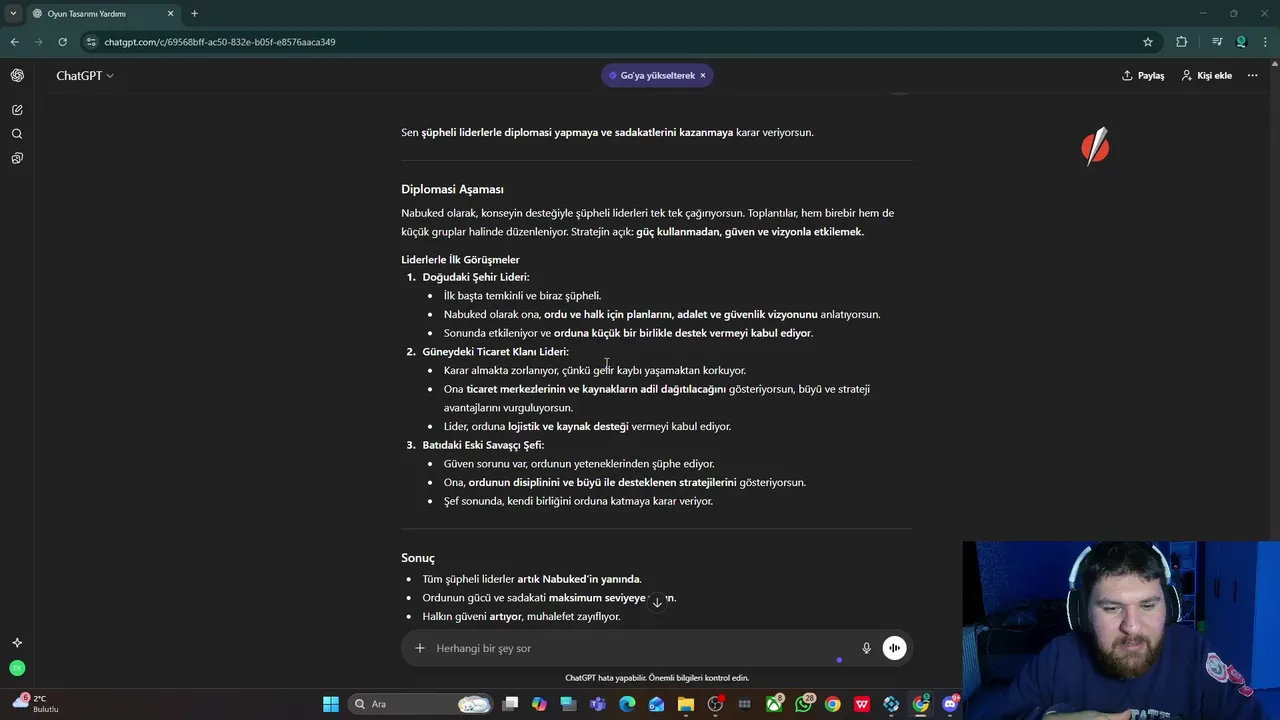This screenshot has height=720, width=1280.
Task: Start dictation with the microphone icon
Action: click(866, 648)
